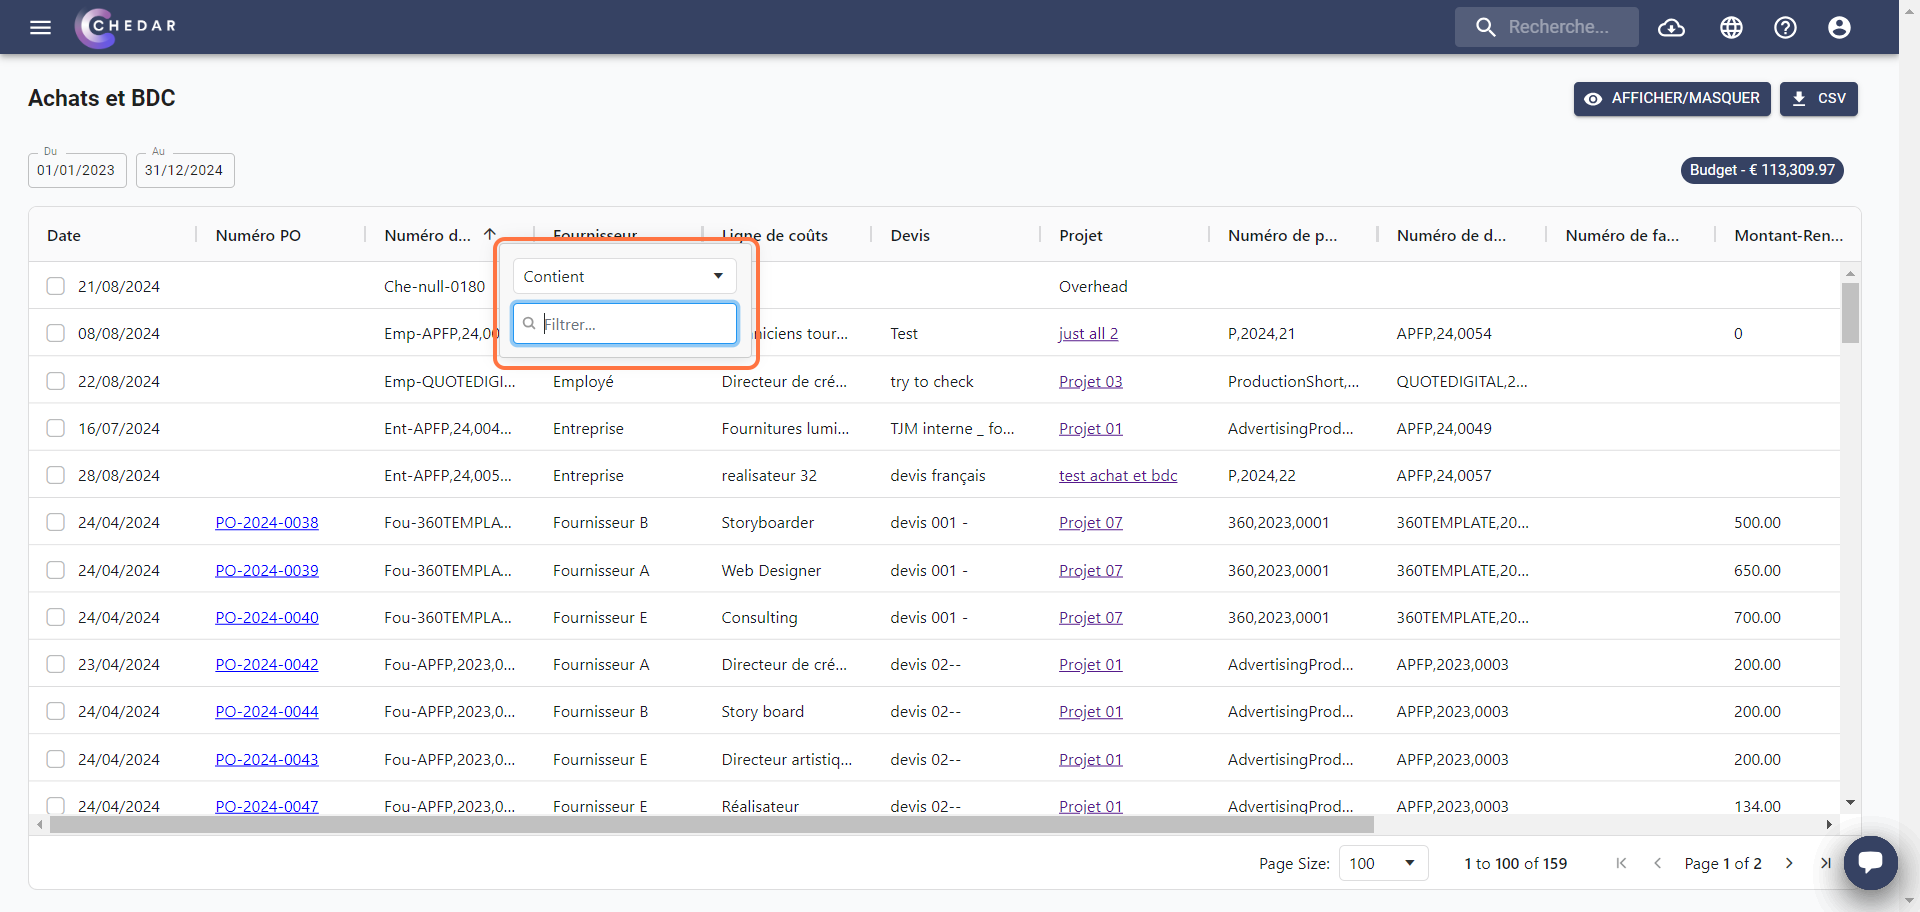Click the Overhead project cell

tap(1093, 286)
